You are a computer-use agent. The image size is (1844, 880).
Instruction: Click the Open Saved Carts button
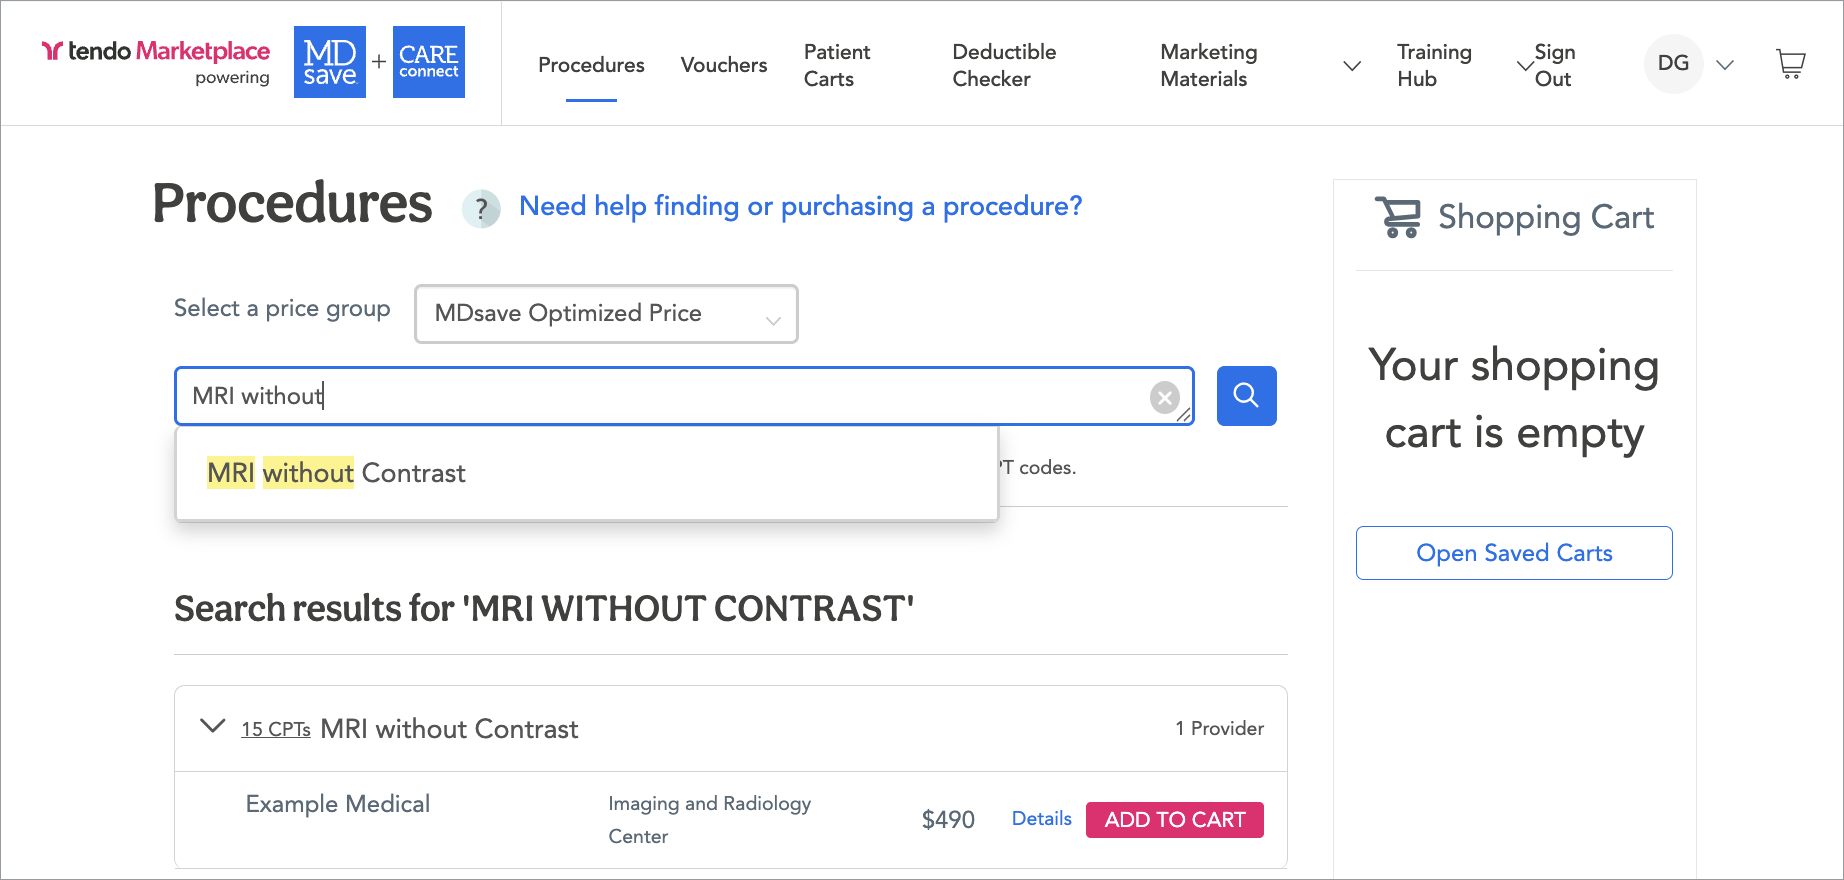(1514, 553)
